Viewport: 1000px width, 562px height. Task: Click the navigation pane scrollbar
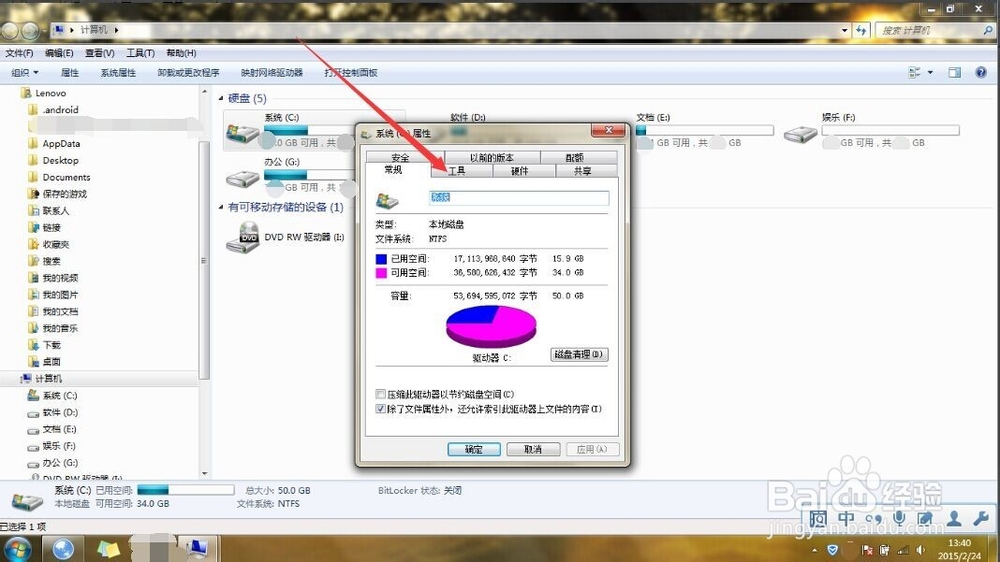(204, 260)
